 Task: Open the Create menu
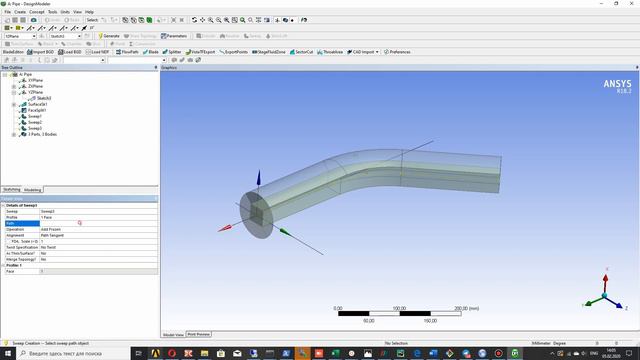pos(20,12)
